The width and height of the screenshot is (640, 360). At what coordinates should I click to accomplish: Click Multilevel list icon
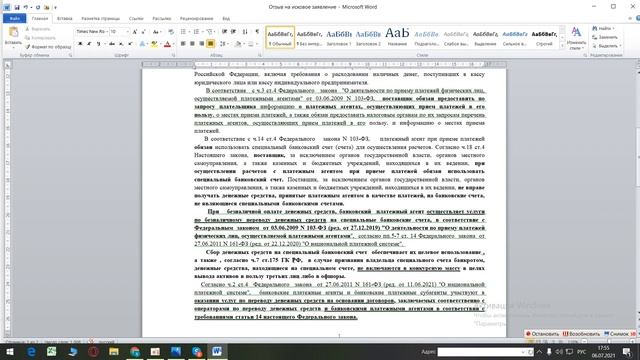pyautogui.click(x=209, y=31)
